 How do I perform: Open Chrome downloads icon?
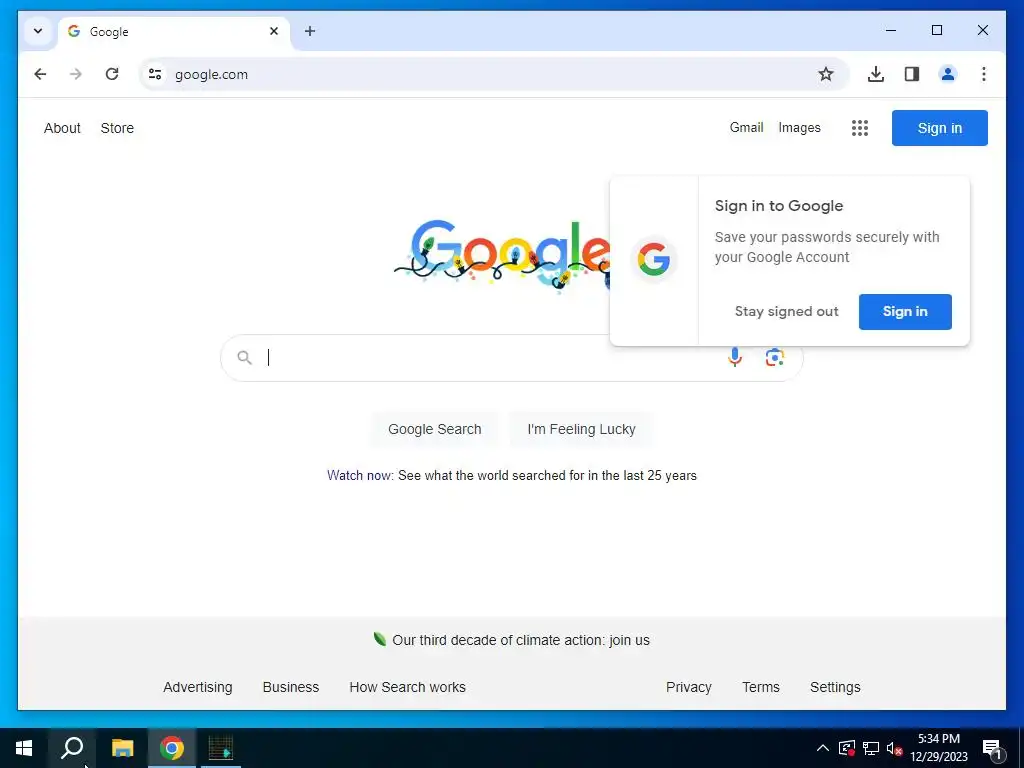[876, 74]
